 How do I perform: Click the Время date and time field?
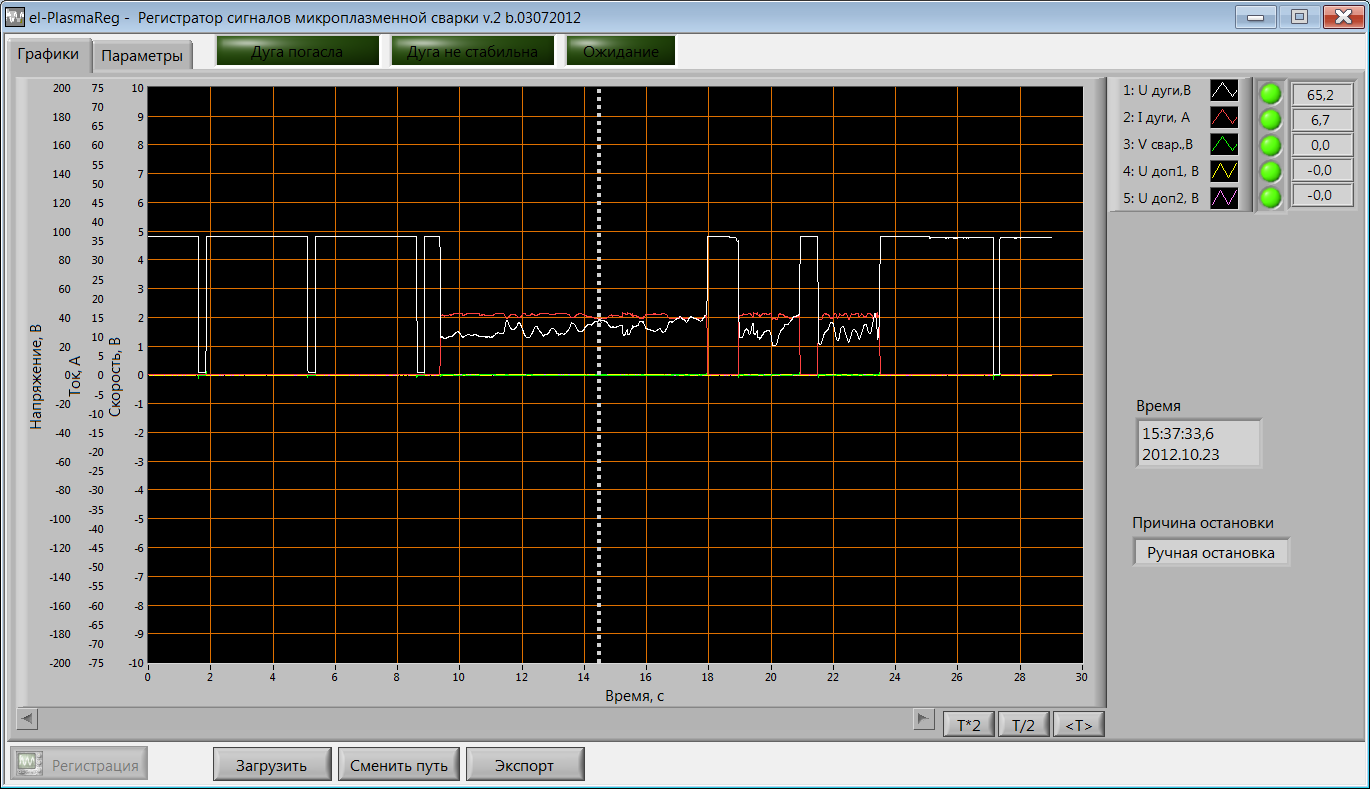[x=1199, y=443]
